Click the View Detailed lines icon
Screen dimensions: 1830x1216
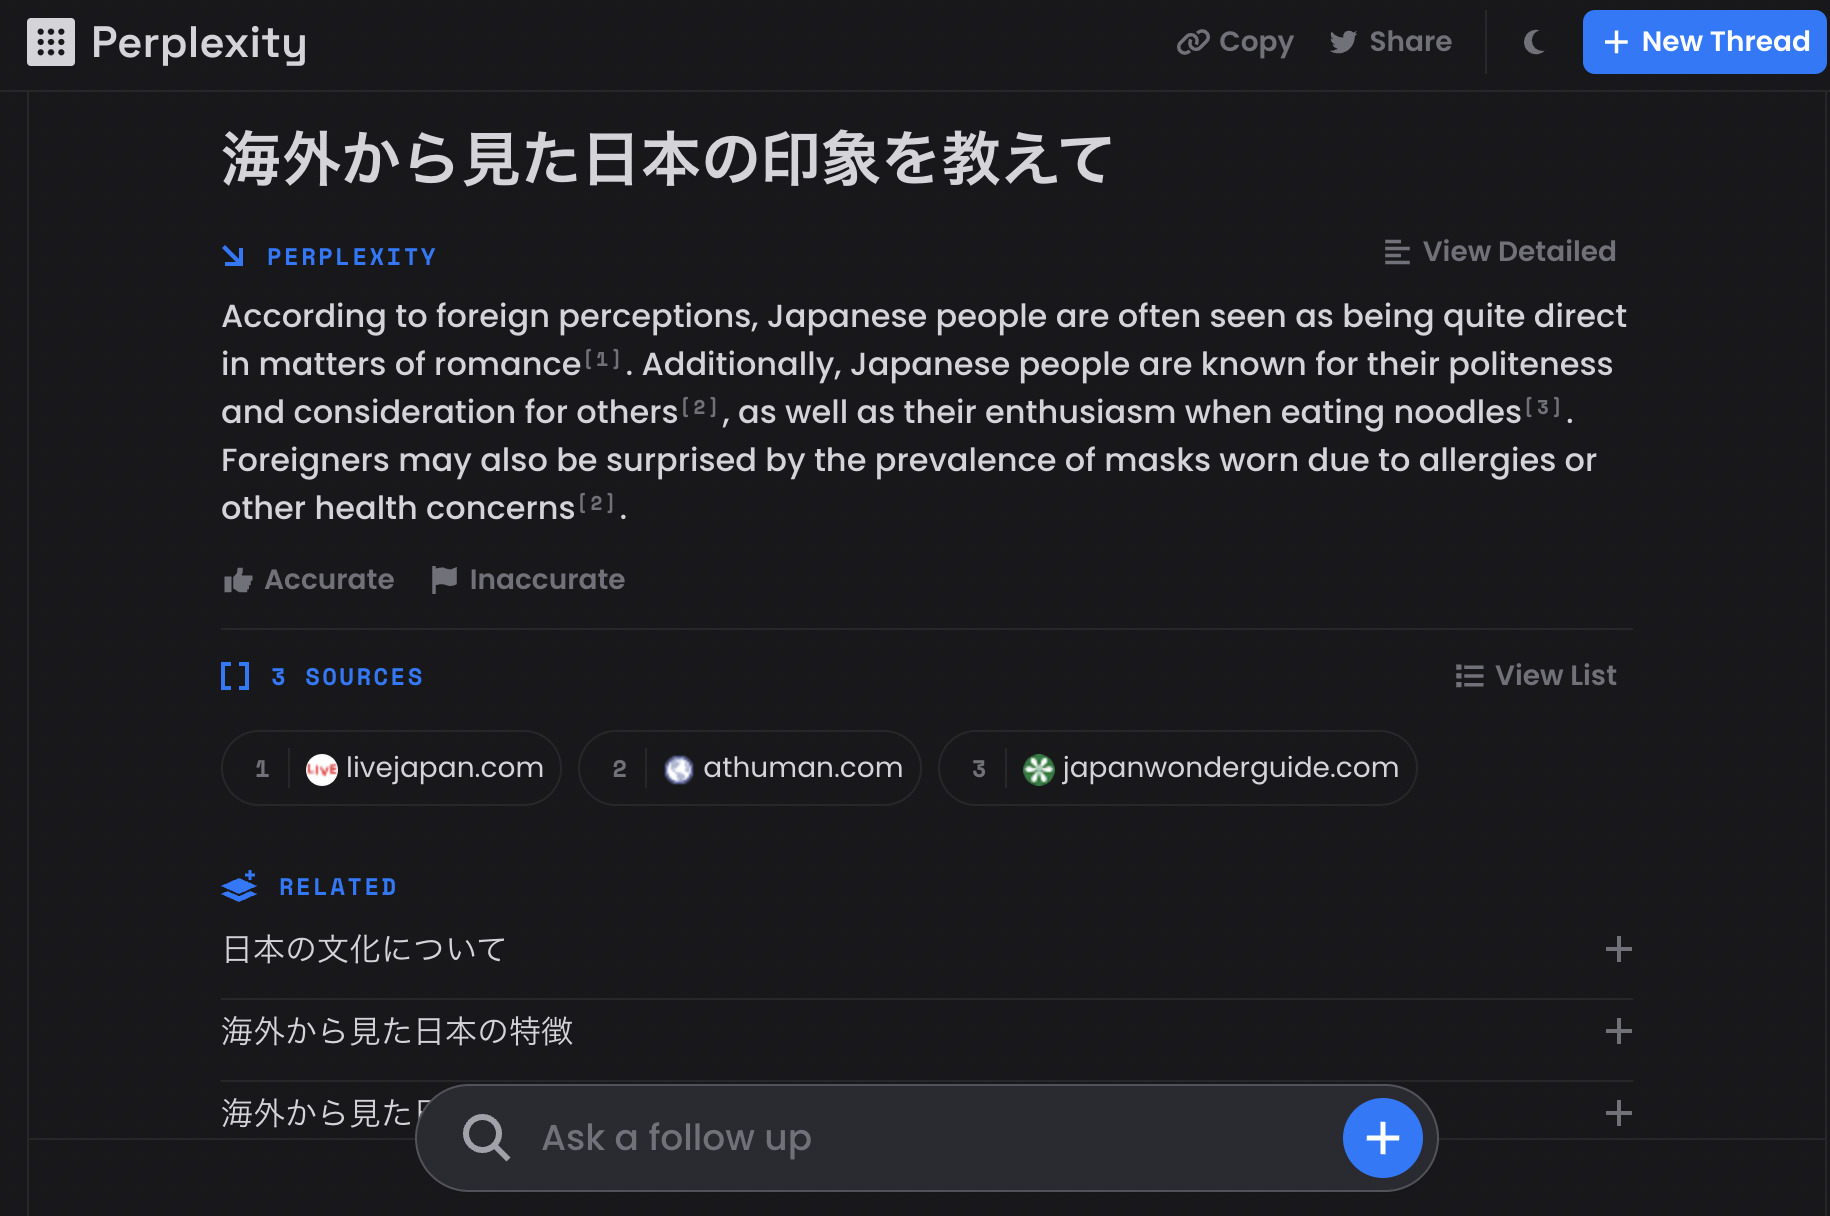tap(1397, 252)
